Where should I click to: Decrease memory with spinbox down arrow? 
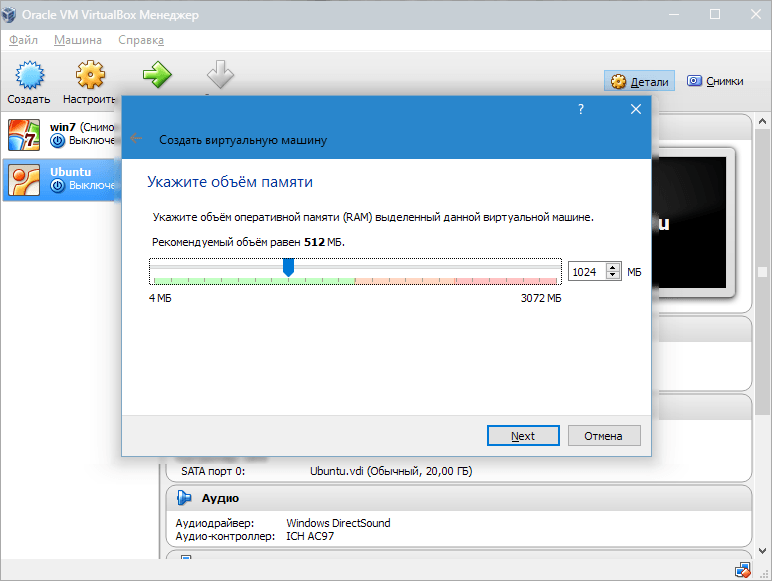(614, 276)
